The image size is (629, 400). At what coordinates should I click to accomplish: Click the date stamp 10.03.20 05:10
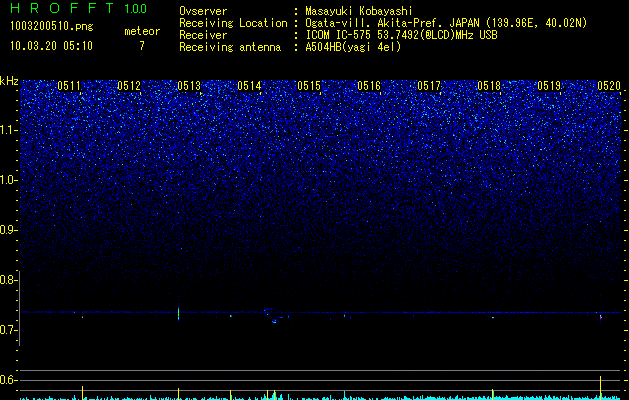[x=51, y=46]
